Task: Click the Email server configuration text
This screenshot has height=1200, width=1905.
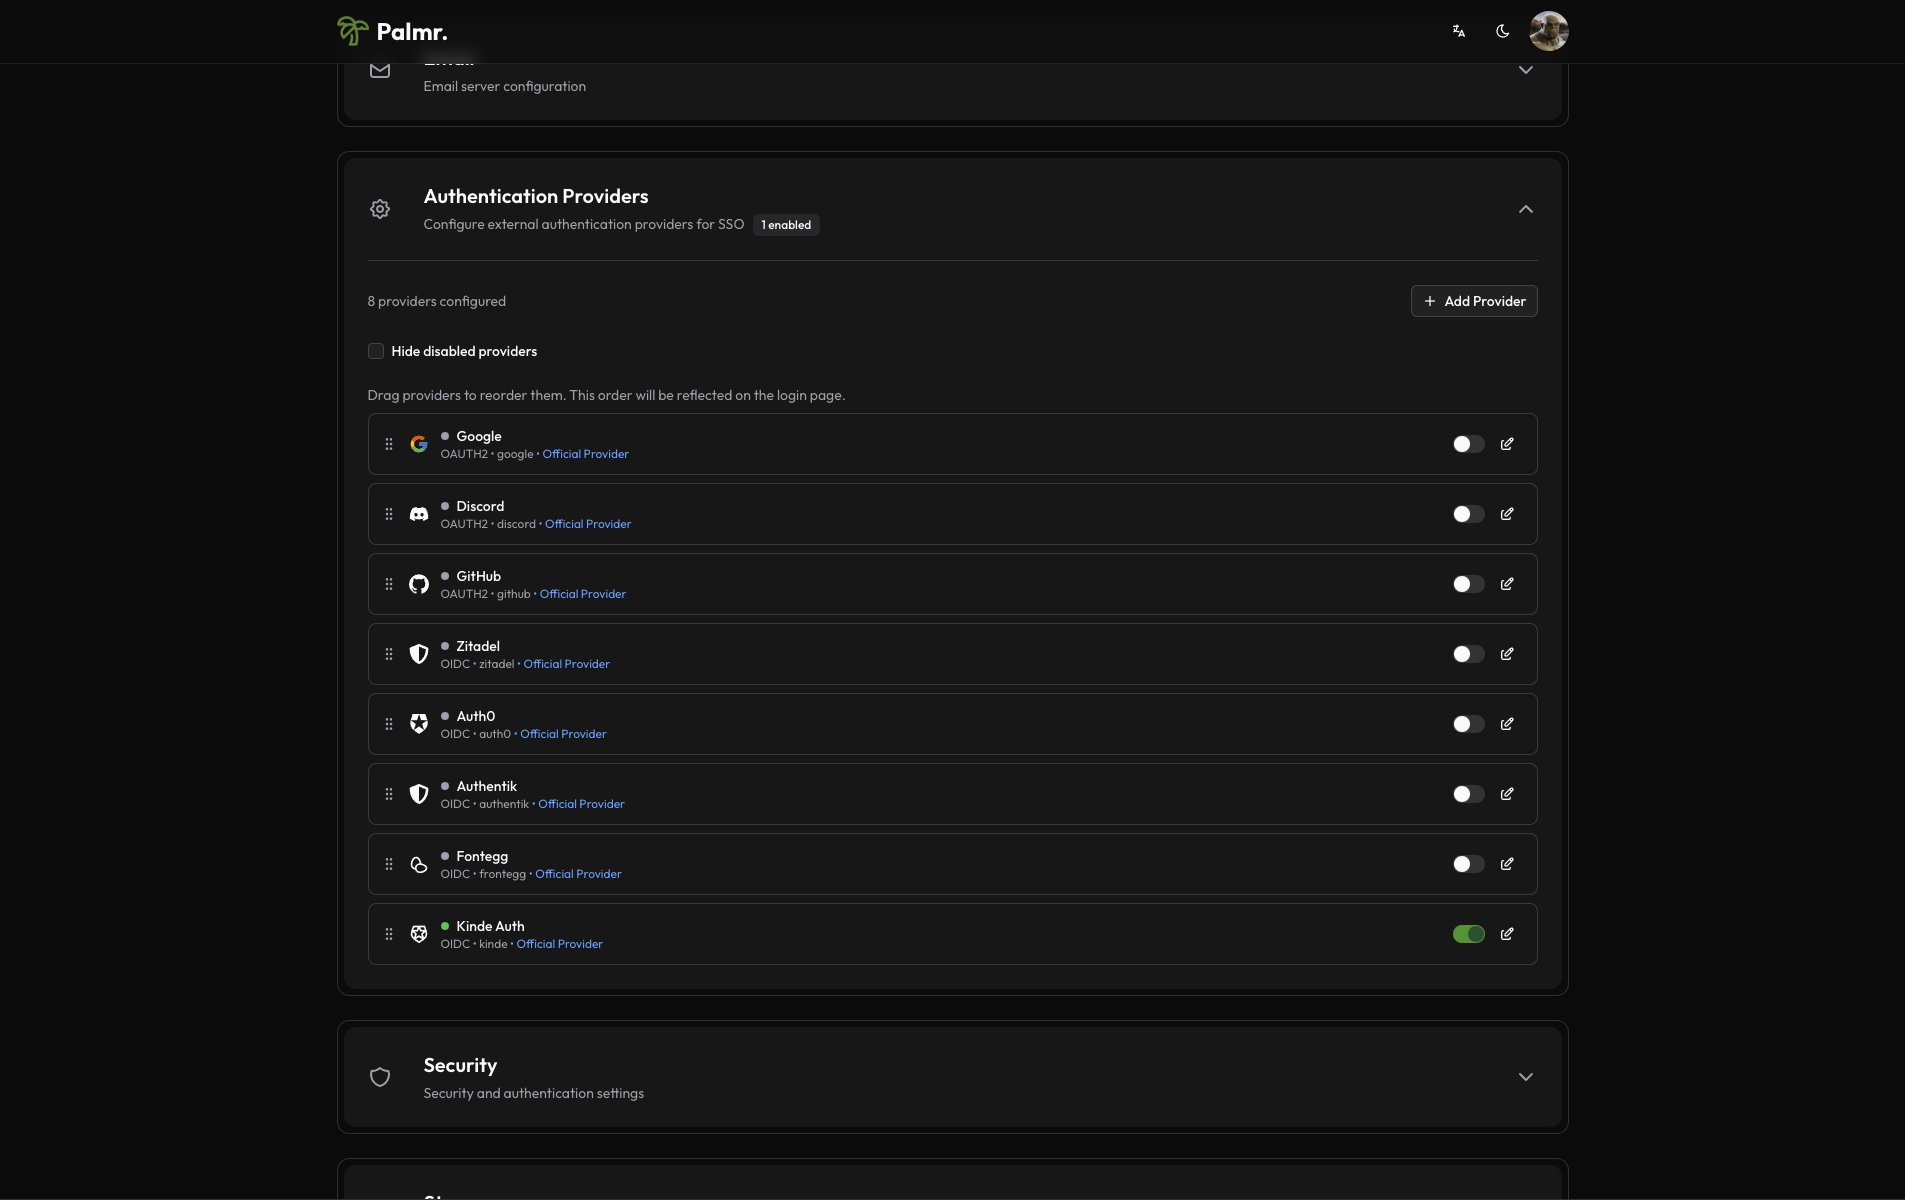Action: tap(504, 86)
